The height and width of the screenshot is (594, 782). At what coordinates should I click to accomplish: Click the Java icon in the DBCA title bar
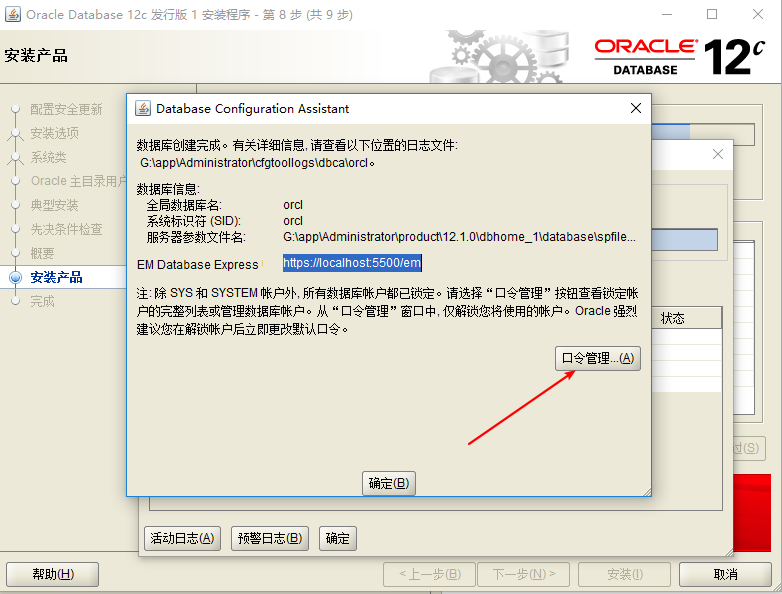click(143, 108)
